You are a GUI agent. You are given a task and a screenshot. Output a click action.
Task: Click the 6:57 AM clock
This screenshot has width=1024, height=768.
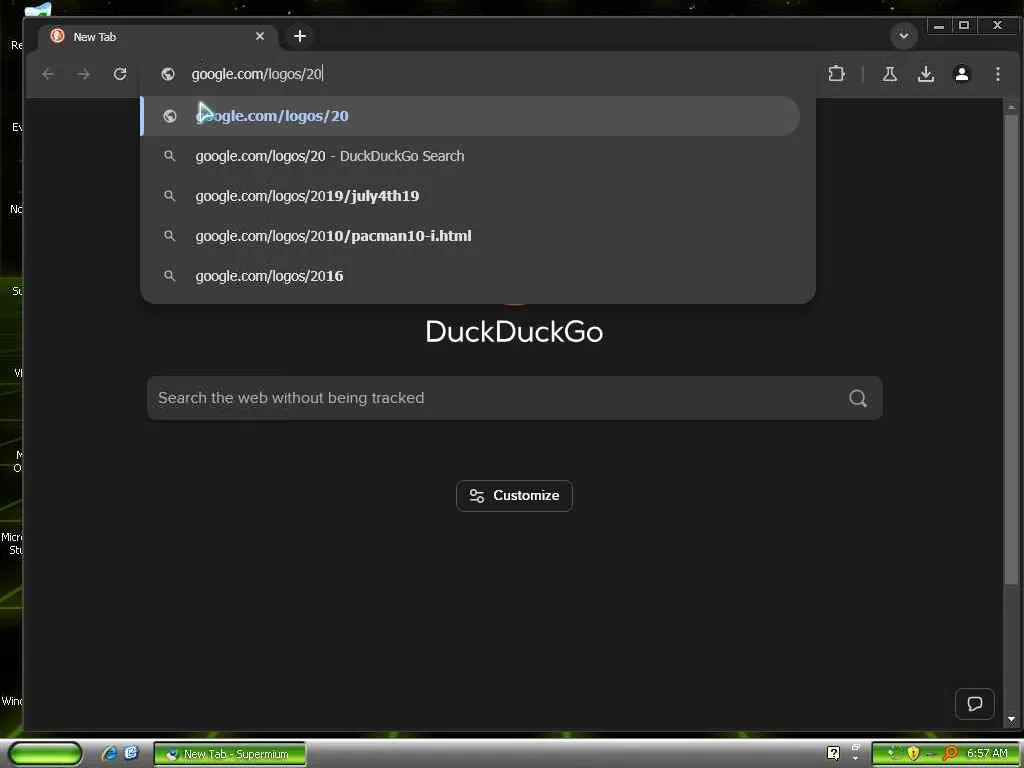pos(987,754)
